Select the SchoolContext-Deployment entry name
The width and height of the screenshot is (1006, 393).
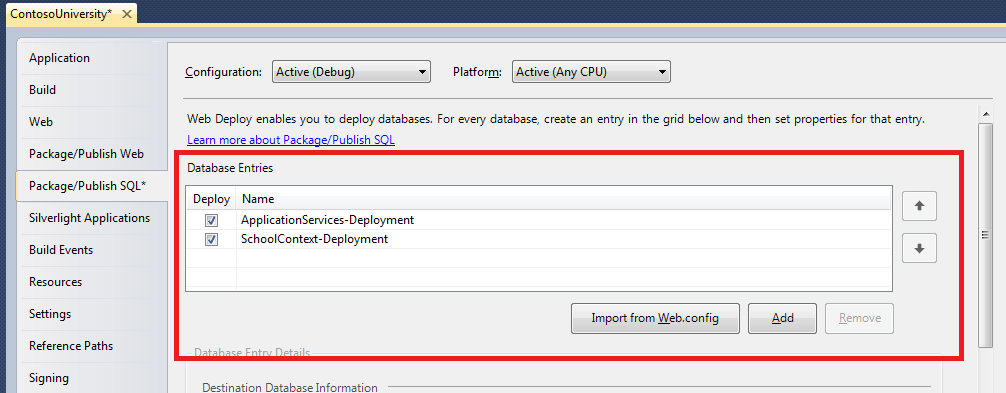click(314, 239)
